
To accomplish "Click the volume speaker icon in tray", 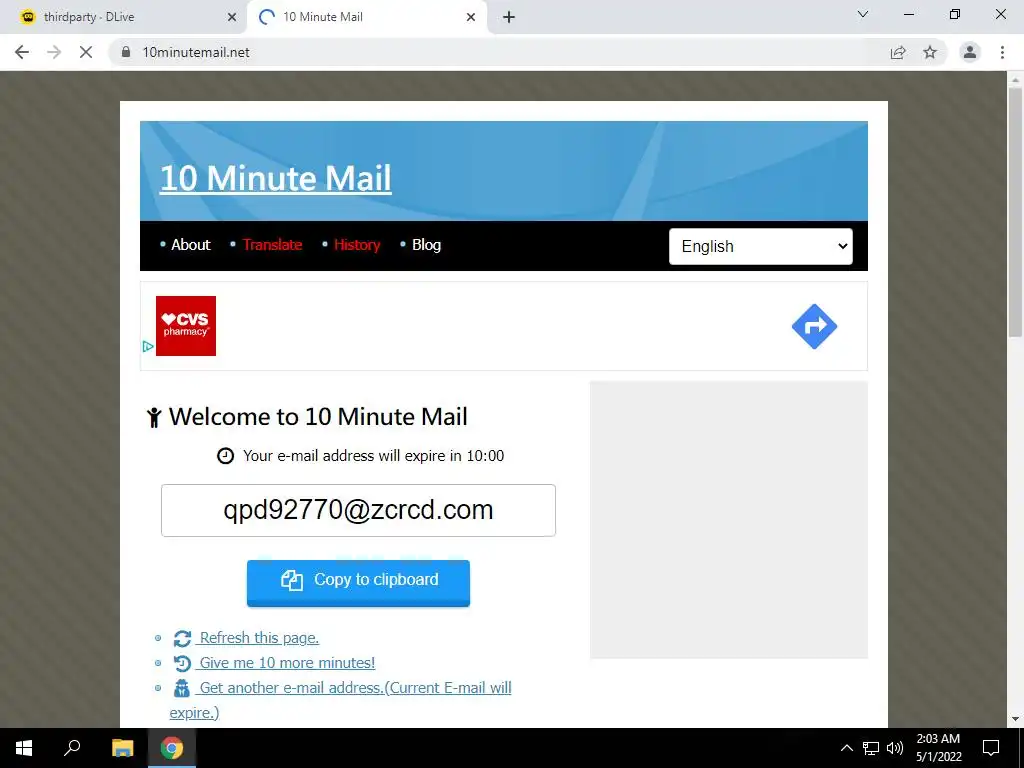I will (x=895, y=748).
